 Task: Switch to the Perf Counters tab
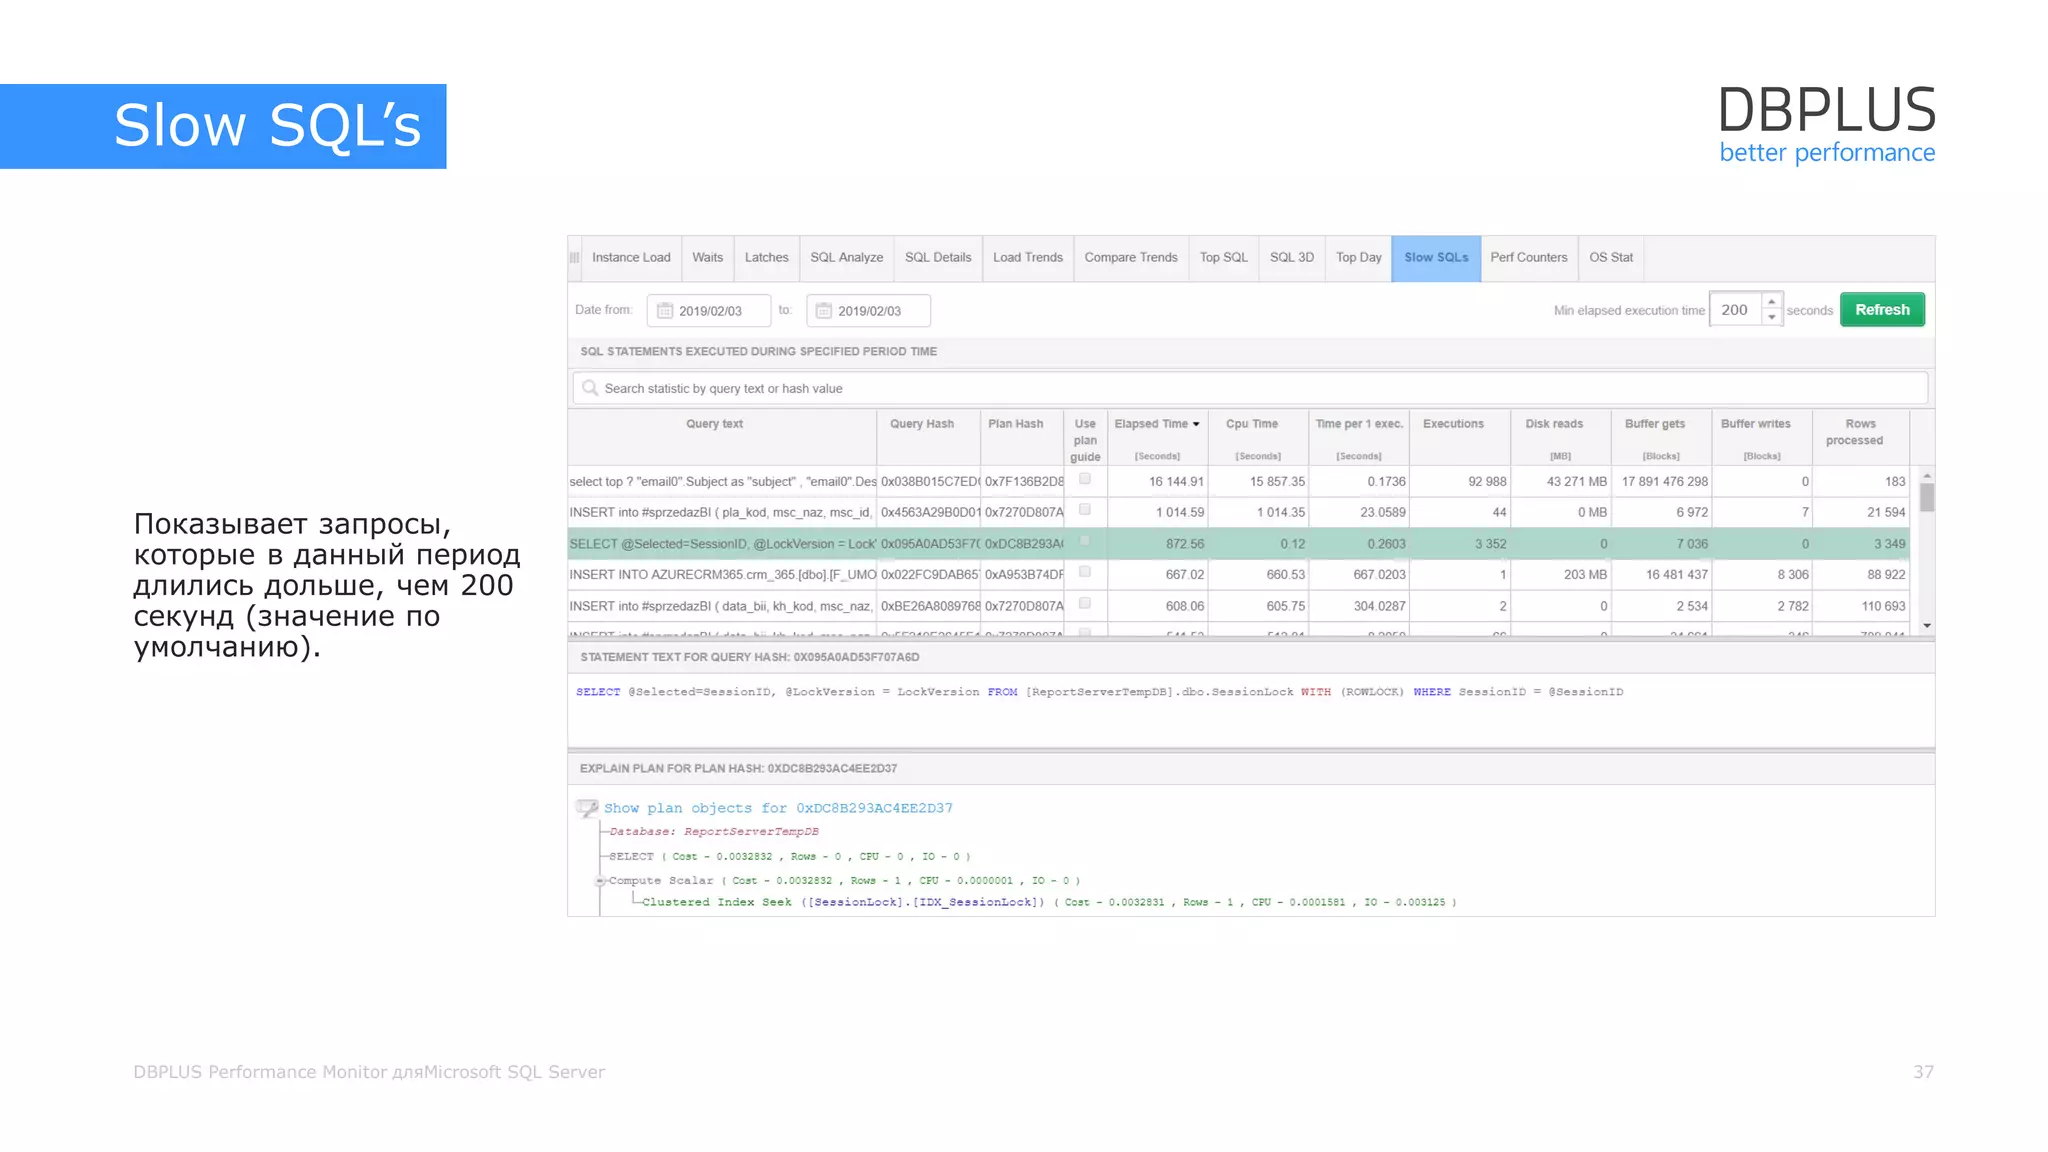(x=1528, y=258)
